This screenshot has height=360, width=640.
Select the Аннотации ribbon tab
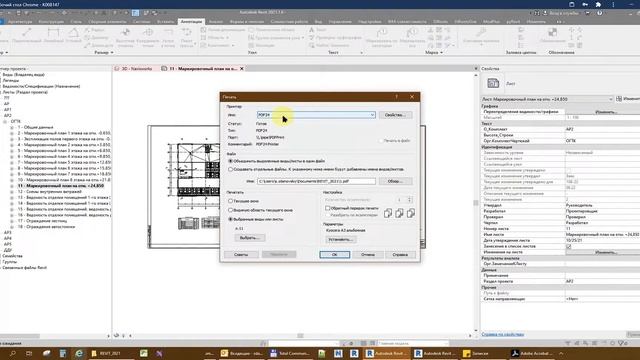(191, 22)
